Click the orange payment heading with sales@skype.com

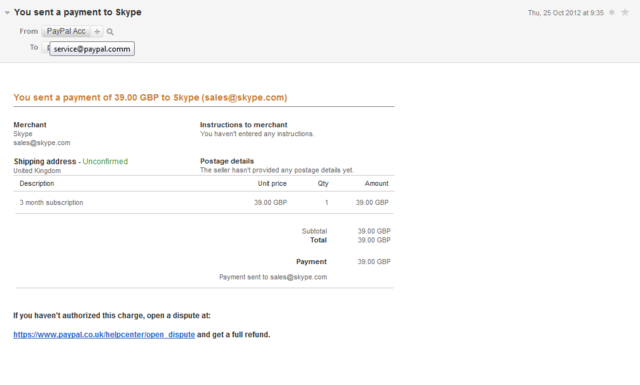(x=150, y=98)
